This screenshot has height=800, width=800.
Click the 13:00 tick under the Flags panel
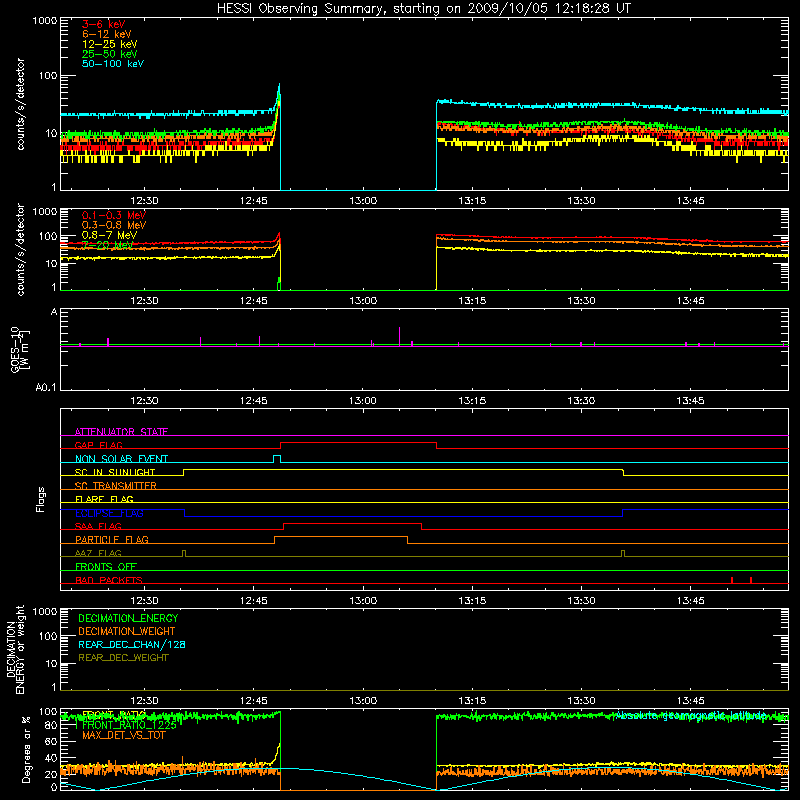363,601
